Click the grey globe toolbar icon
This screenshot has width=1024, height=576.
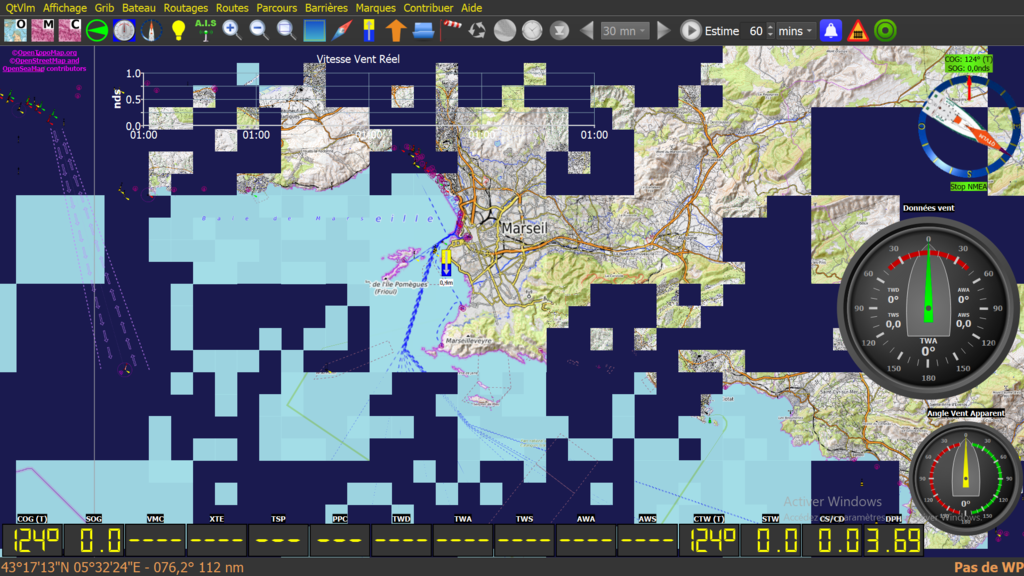point(505,31)
